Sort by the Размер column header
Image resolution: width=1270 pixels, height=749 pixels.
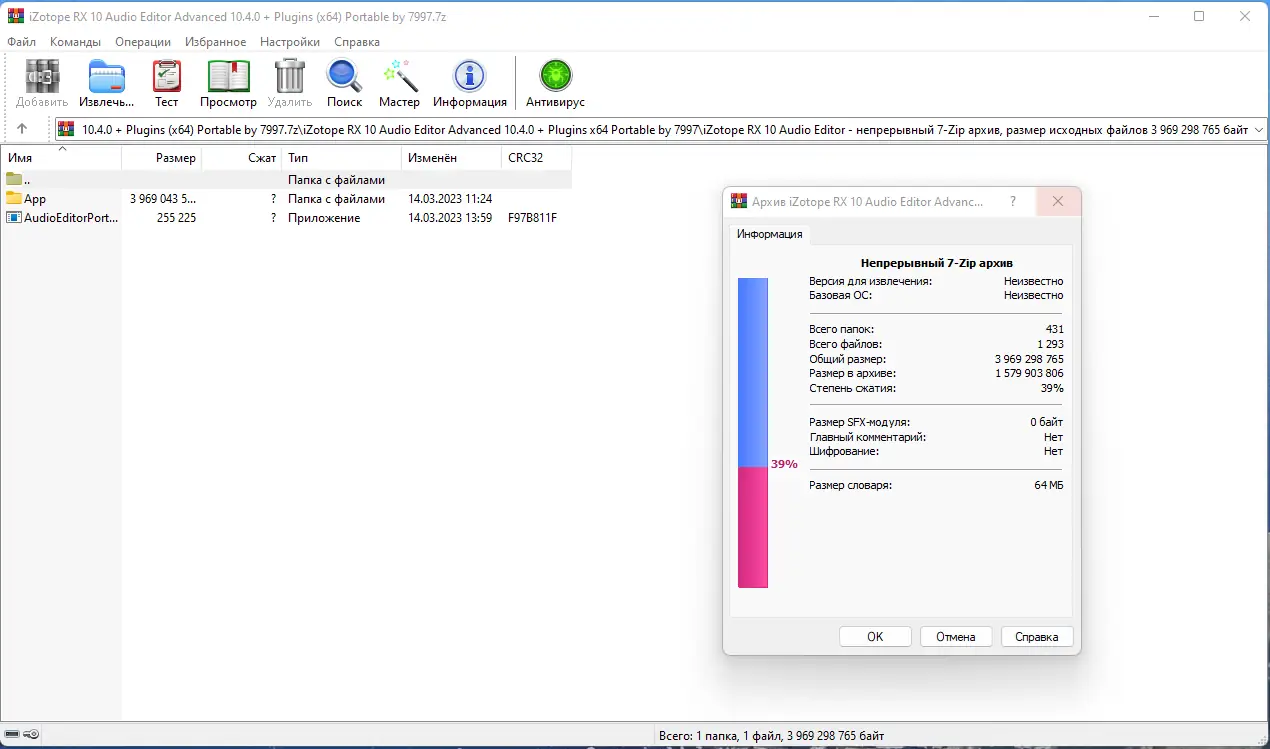161,158
